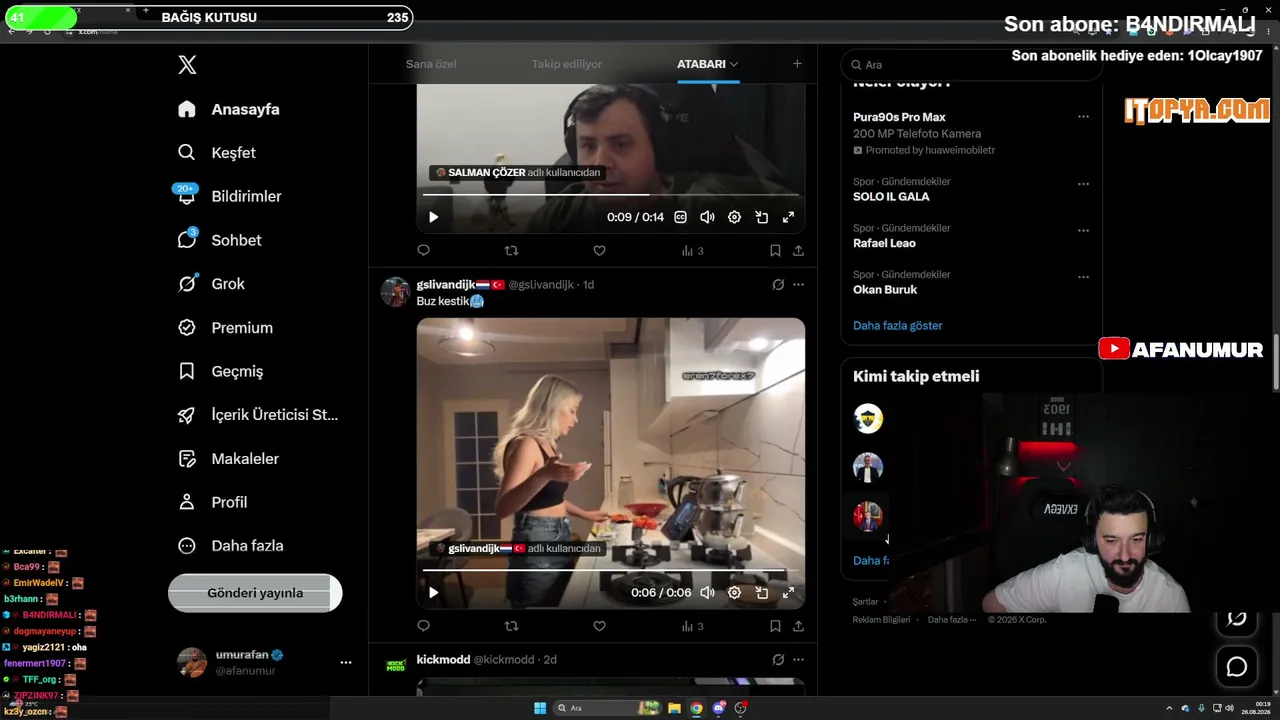Open more options for the kickmodd post
The width and height of the screenshot is (1280, 720).
point(798,660)
